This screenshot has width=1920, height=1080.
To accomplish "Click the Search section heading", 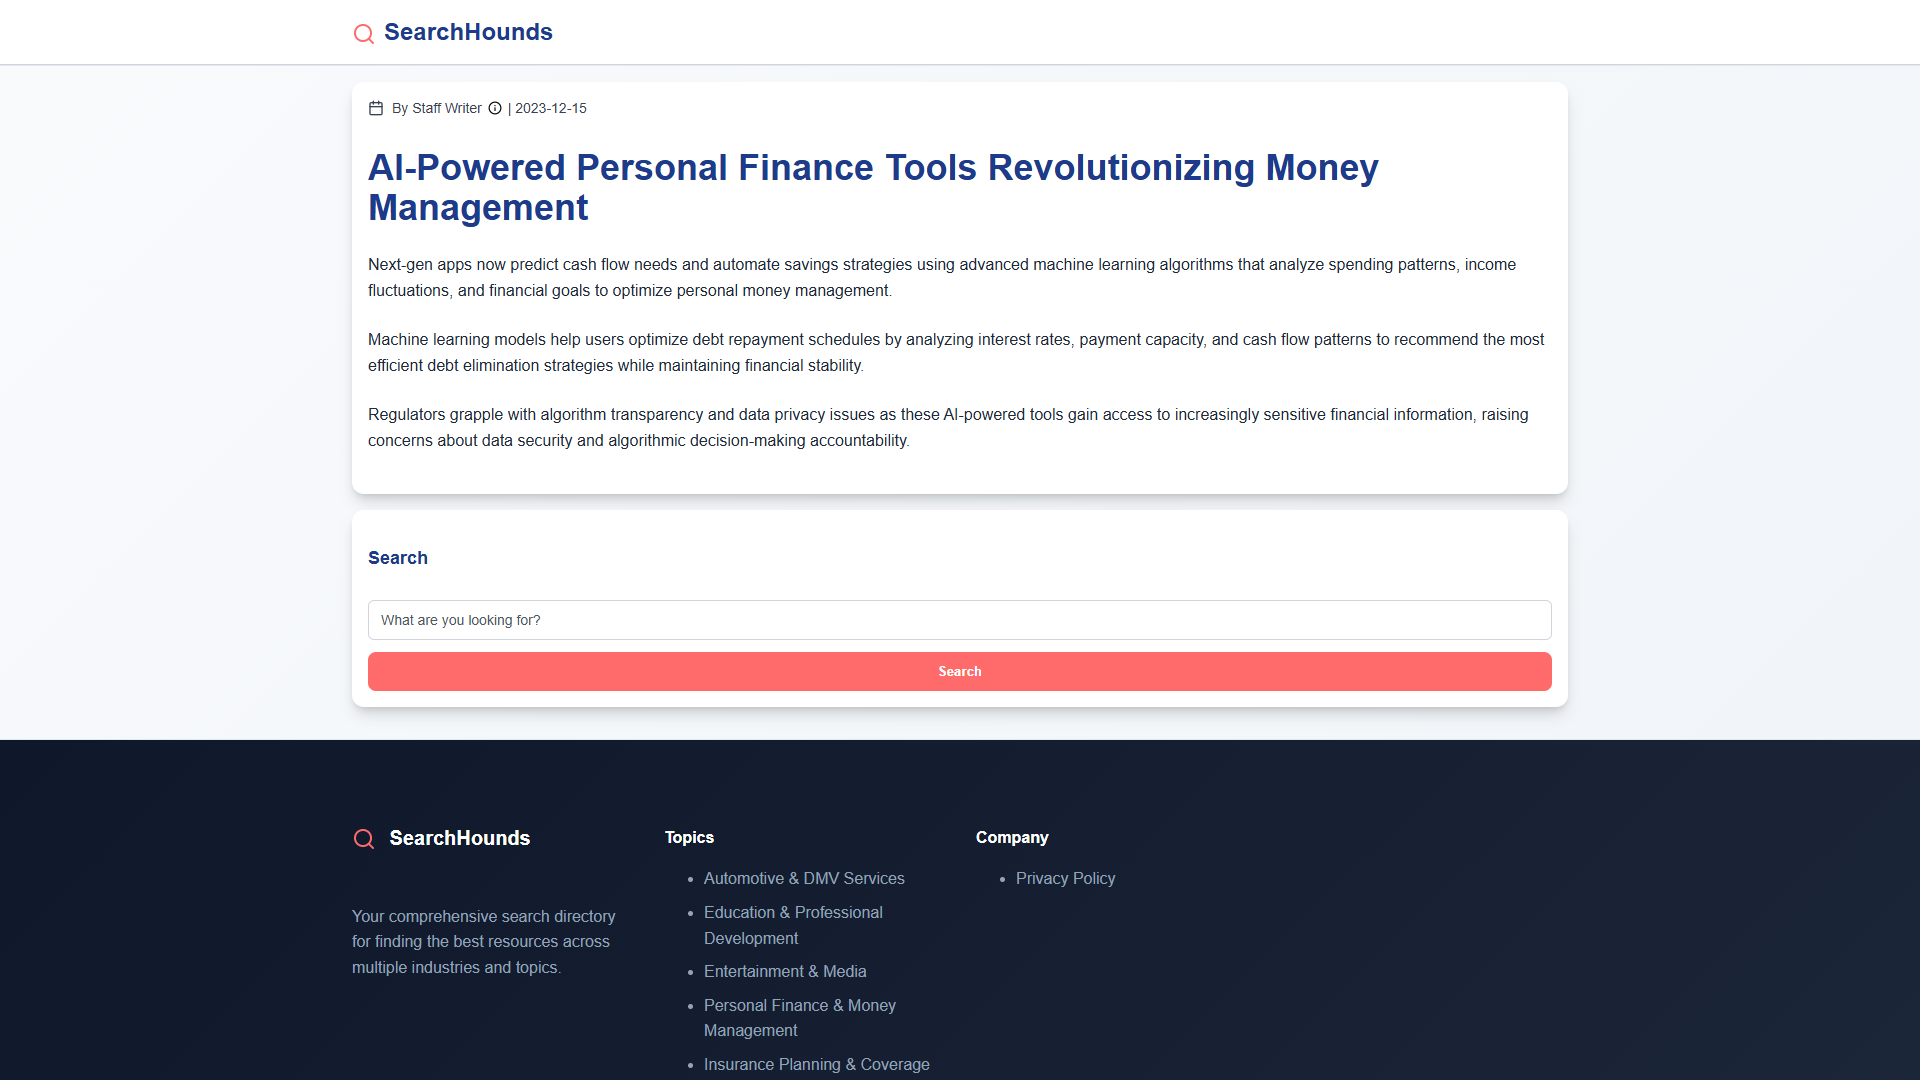I will (x=398, y=558).
